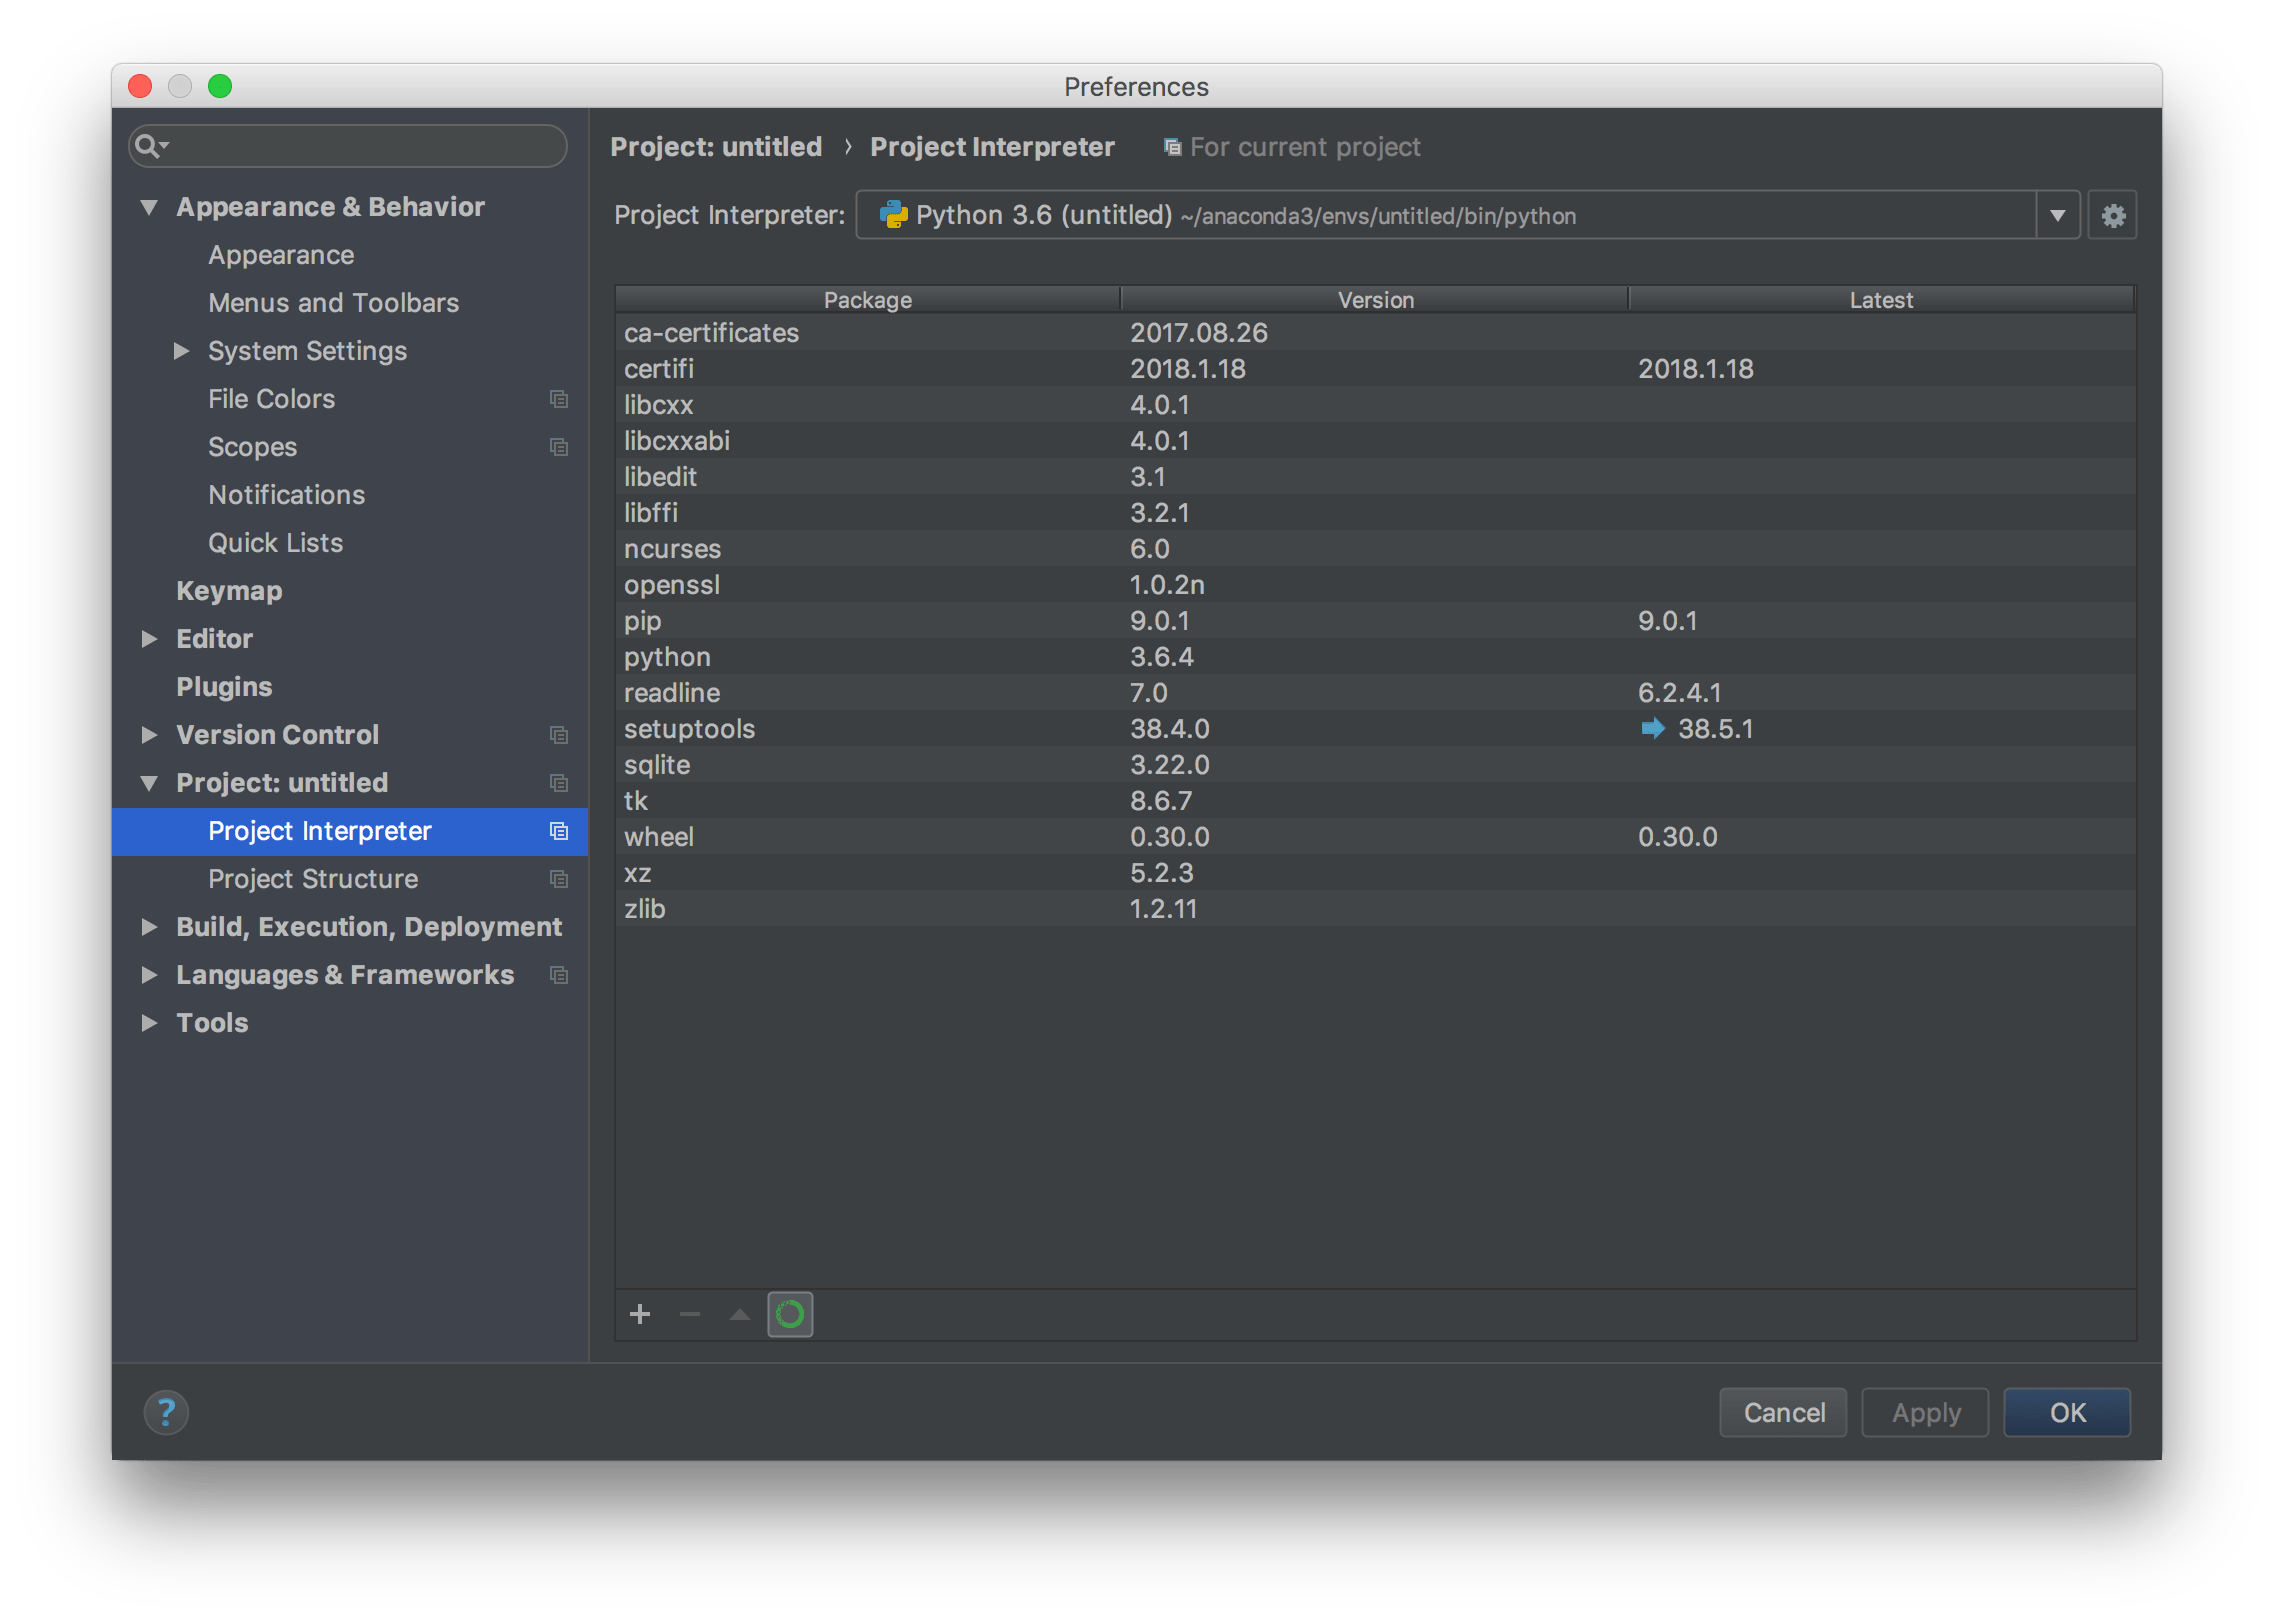
Task: Expand the Build, Execution, Deployment section
Action: (x=149, y=926)
